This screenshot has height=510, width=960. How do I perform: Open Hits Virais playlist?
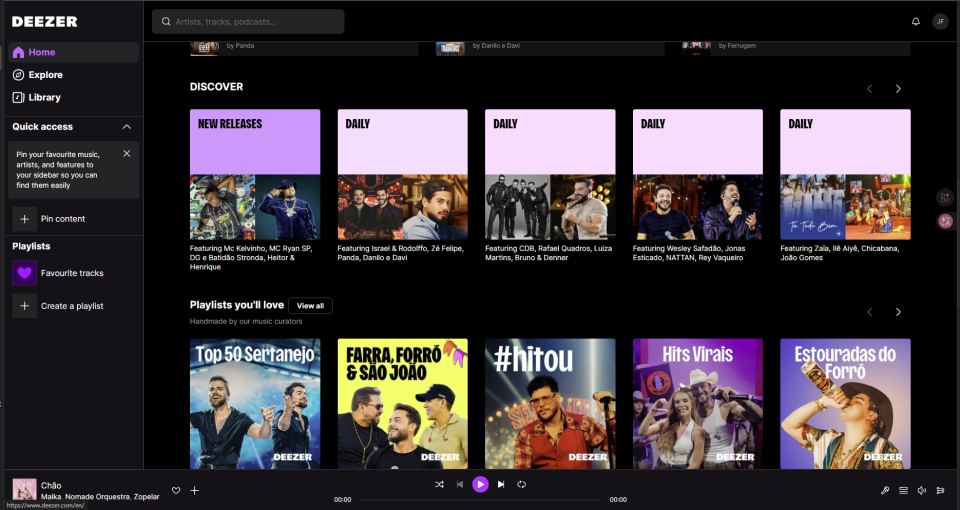[697, 404]
